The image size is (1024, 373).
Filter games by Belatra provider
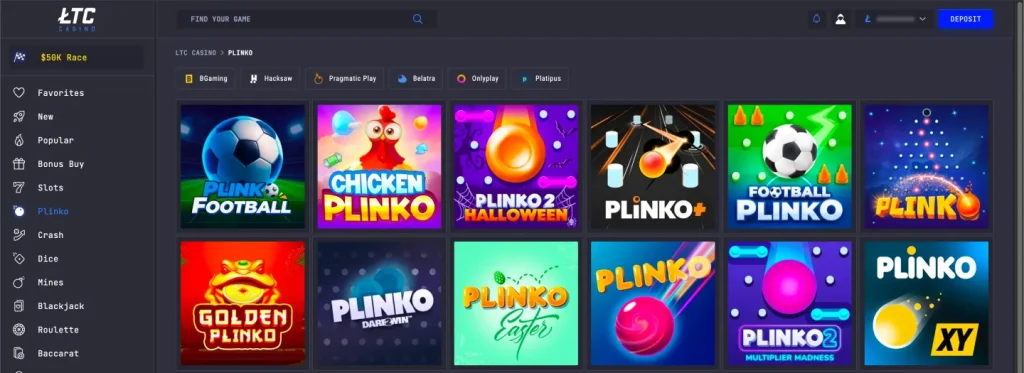pos(416,78)
